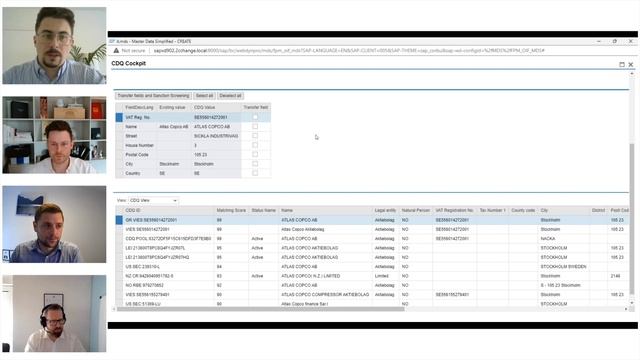Click the Natural Person column header
Viewport: 640px width, 360px height.
coord(416,211)
